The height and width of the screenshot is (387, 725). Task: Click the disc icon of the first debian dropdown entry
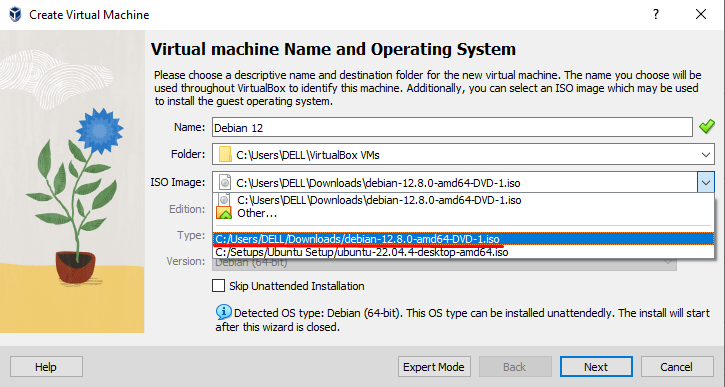tap(224, 200)
